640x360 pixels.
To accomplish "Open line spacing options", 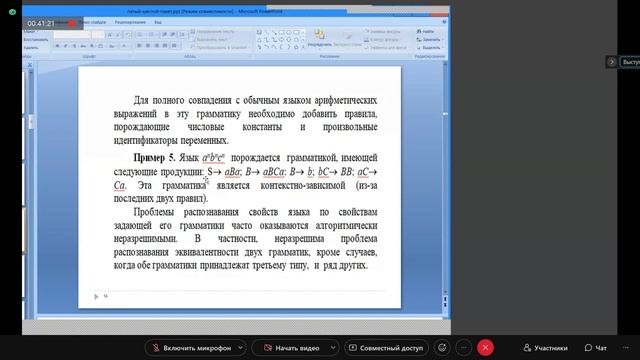I will [x=182, y=35].
